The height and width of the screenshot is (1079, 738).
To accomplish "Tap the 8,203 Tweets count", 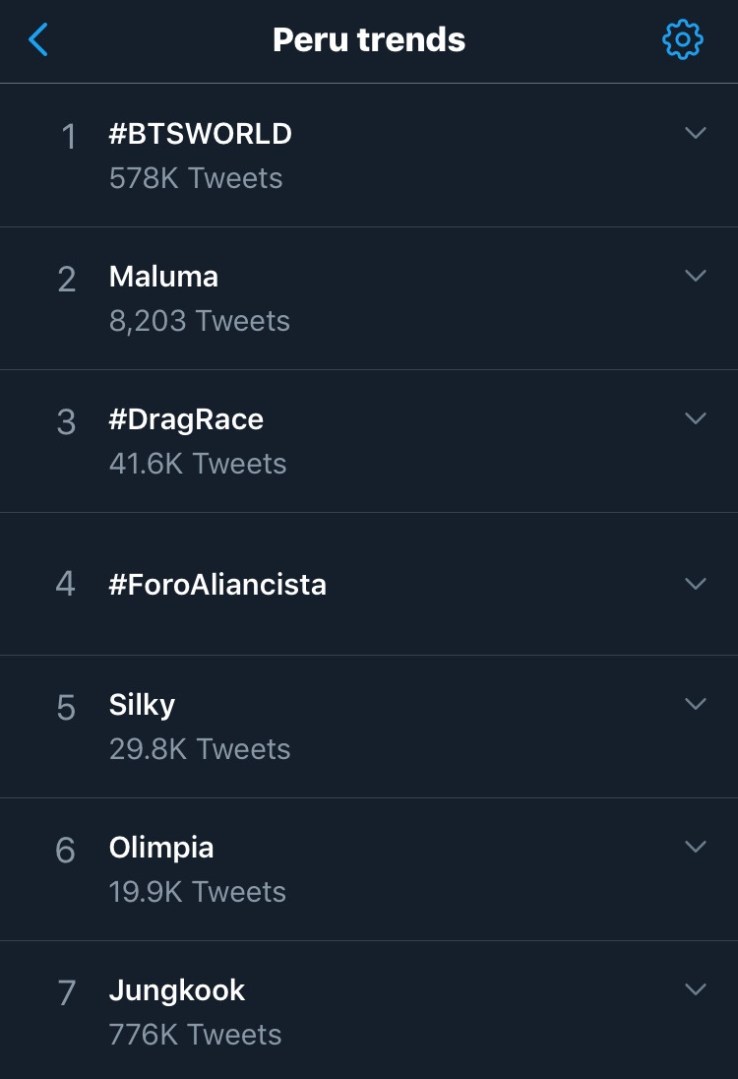I will point(199,321).
